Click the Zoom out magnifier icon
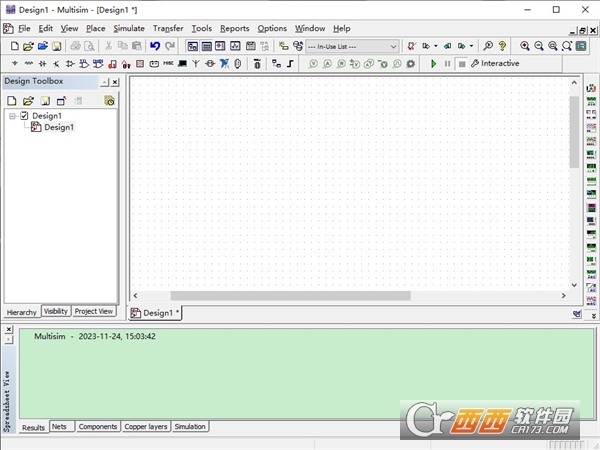This screenshot has width=600, height=450. point(539,46)
